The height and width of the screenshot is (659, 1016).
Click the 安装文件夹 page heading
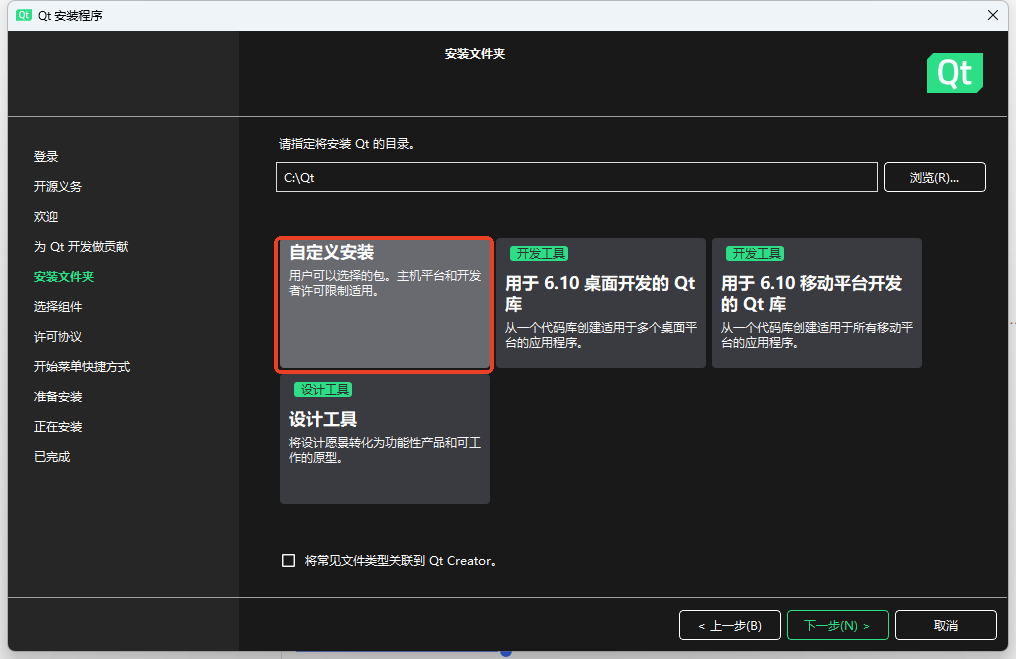[x=475, y=54]
